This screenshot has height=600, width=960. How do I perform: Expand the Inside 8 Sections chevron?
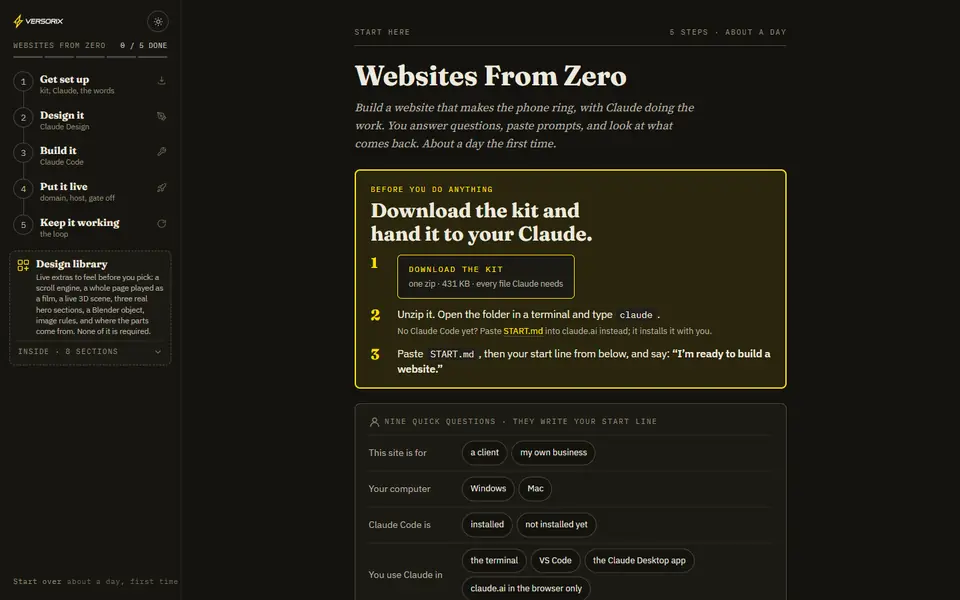tap(158, 351)
